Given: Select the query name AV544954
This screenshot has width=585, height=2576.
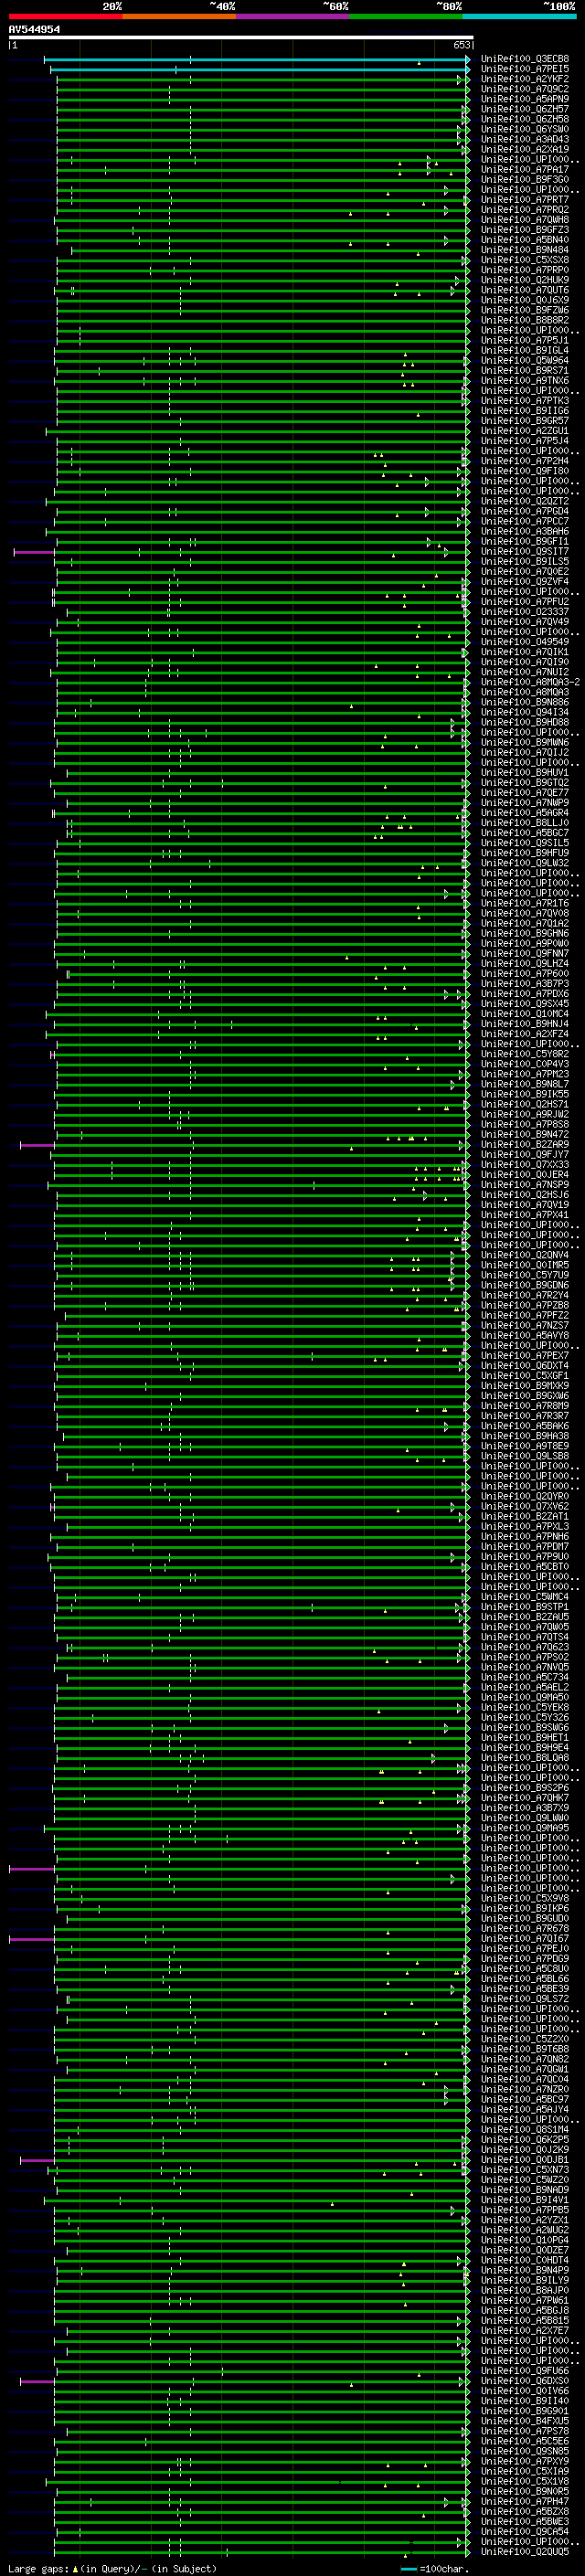Looking at the screenshot, I should (x=34, y=30).
